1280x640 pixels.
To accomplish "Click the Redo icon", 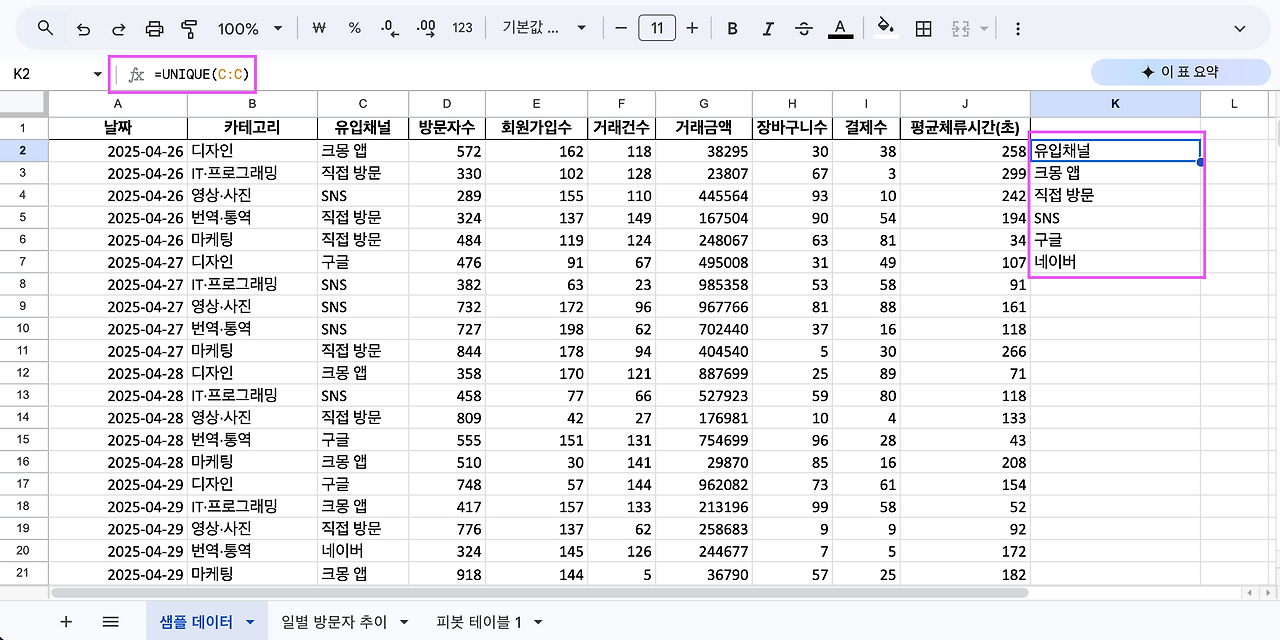I will tap(119, 27).
